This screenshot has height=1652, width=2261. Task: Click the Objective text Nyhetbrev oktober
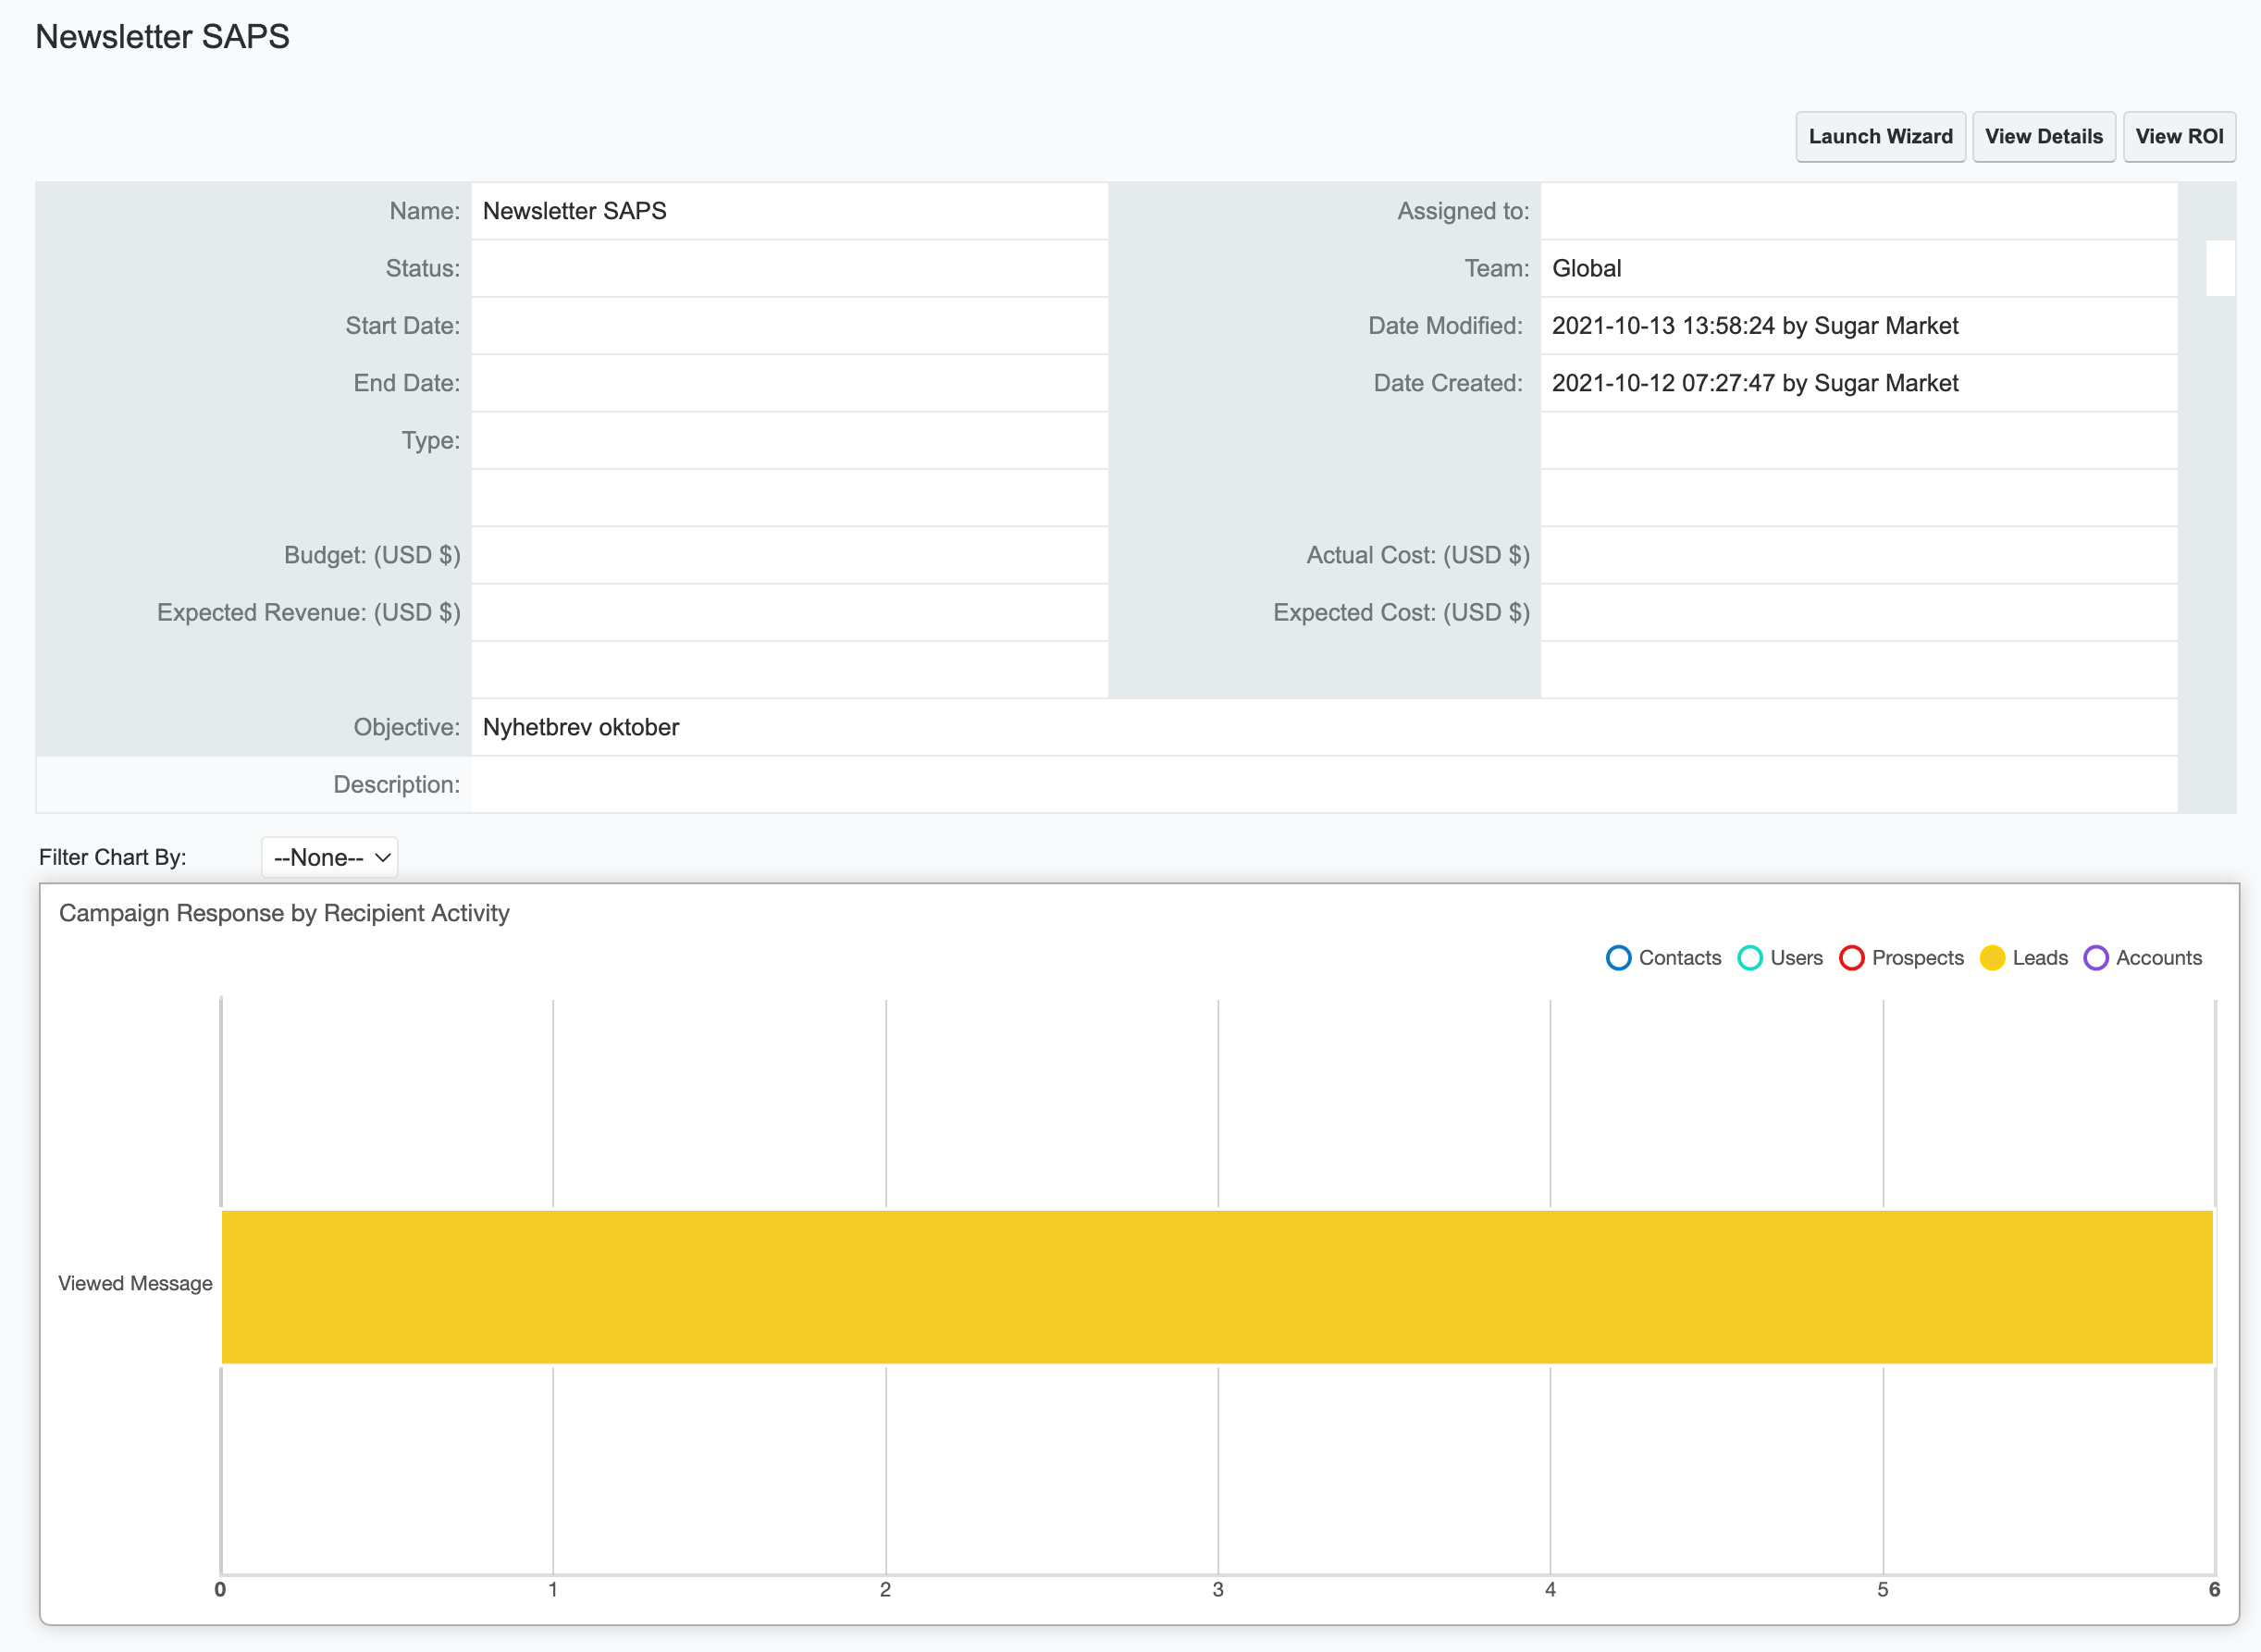click(580, 727)
